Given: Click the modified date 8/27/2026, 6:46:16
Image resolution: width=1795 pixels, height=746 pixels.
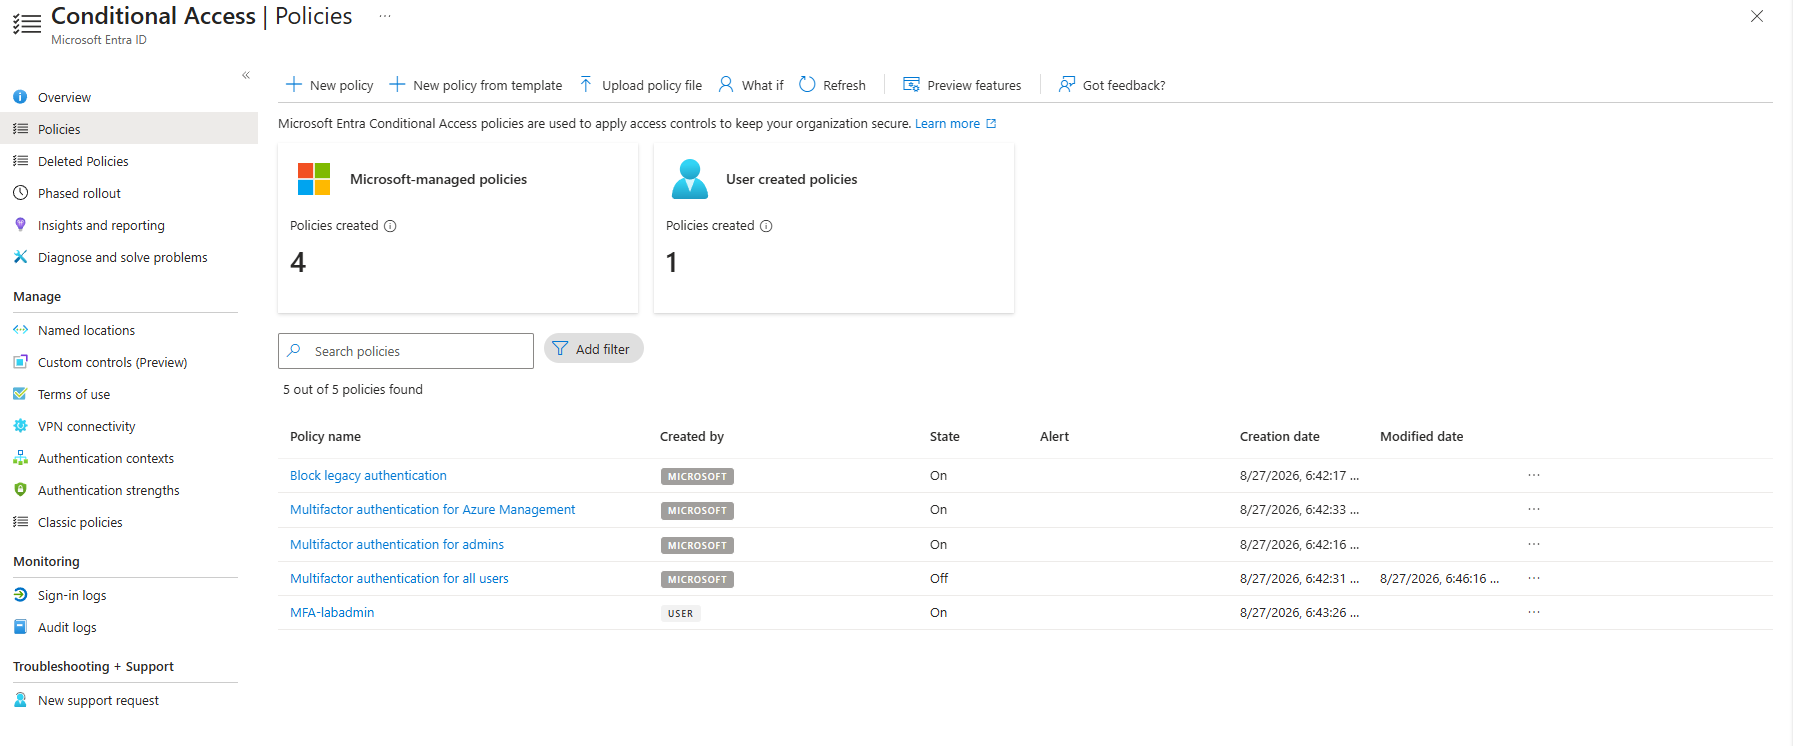Looking at the screenshot, I should 1439,579.
